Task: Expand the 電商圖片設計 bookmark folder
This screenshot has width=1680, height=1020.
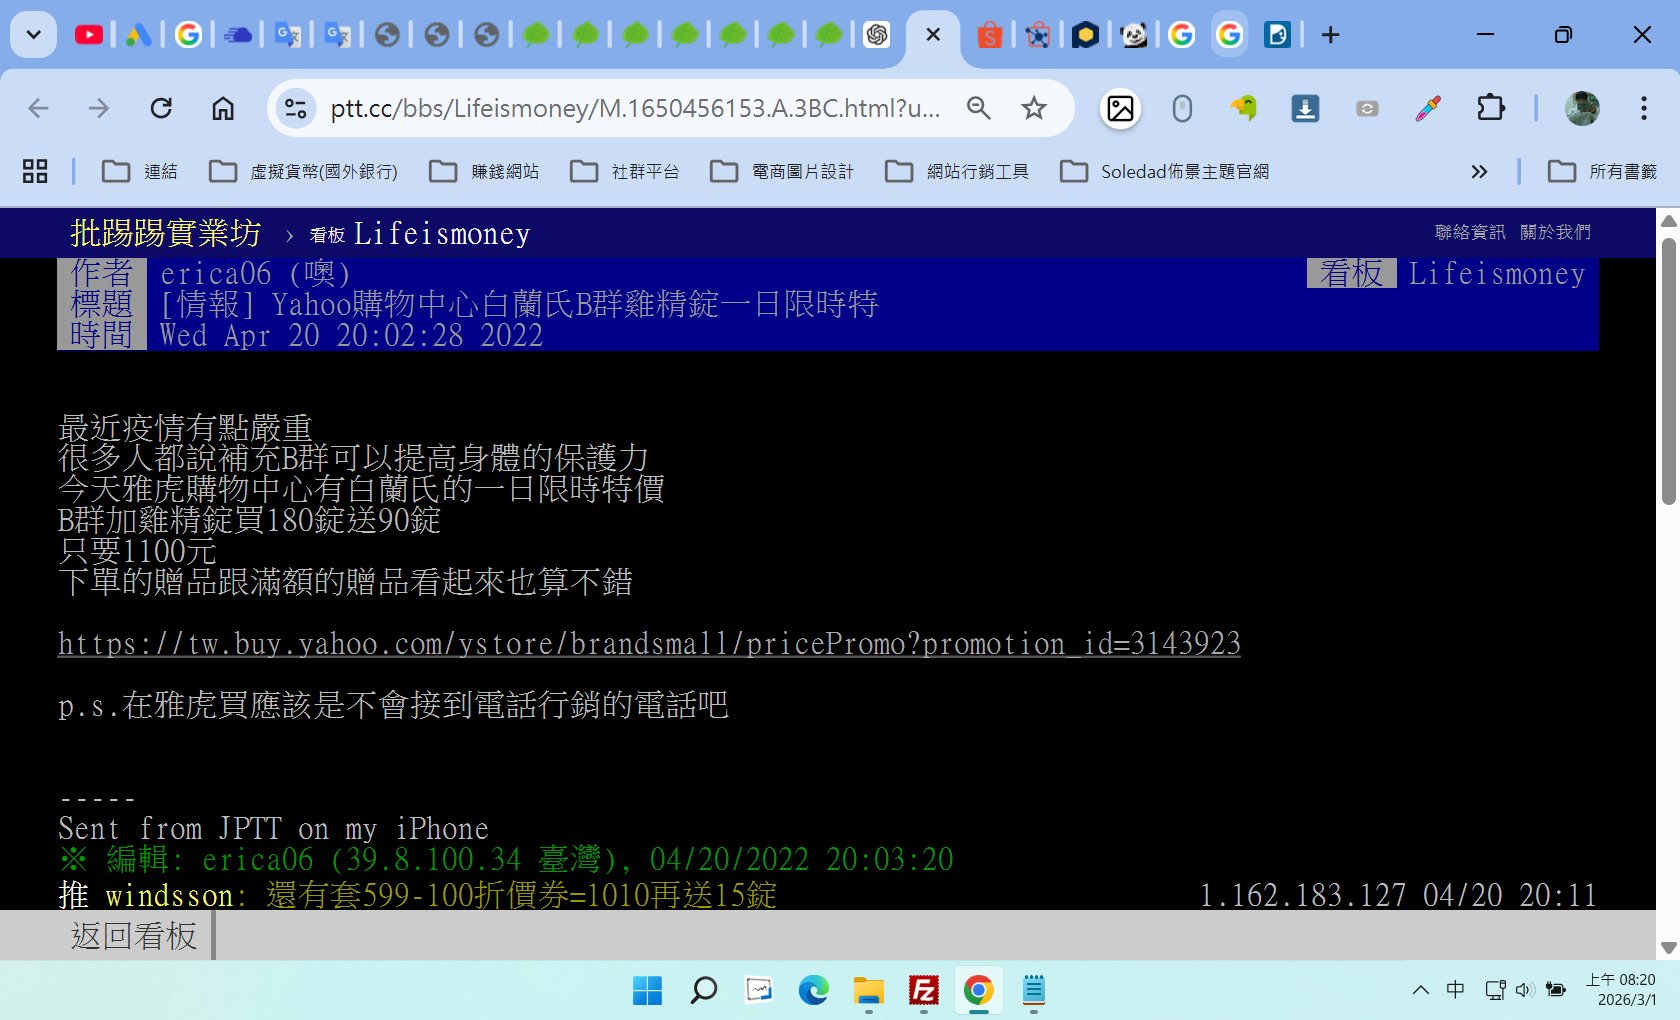Action: coord(782,172)
